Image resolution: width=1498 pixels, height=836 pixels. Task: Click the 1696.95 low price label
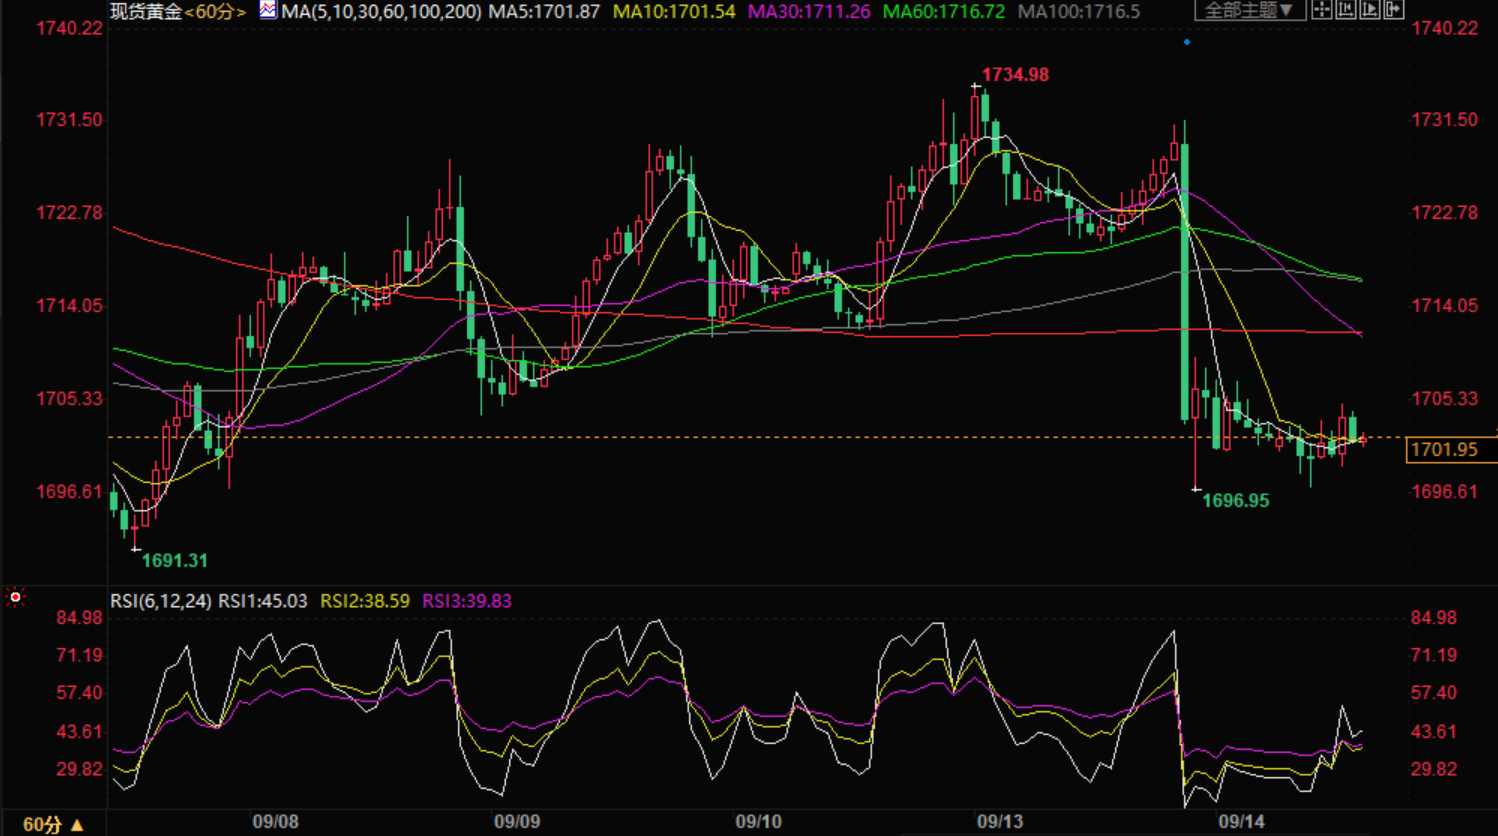tap(1235, 501)
